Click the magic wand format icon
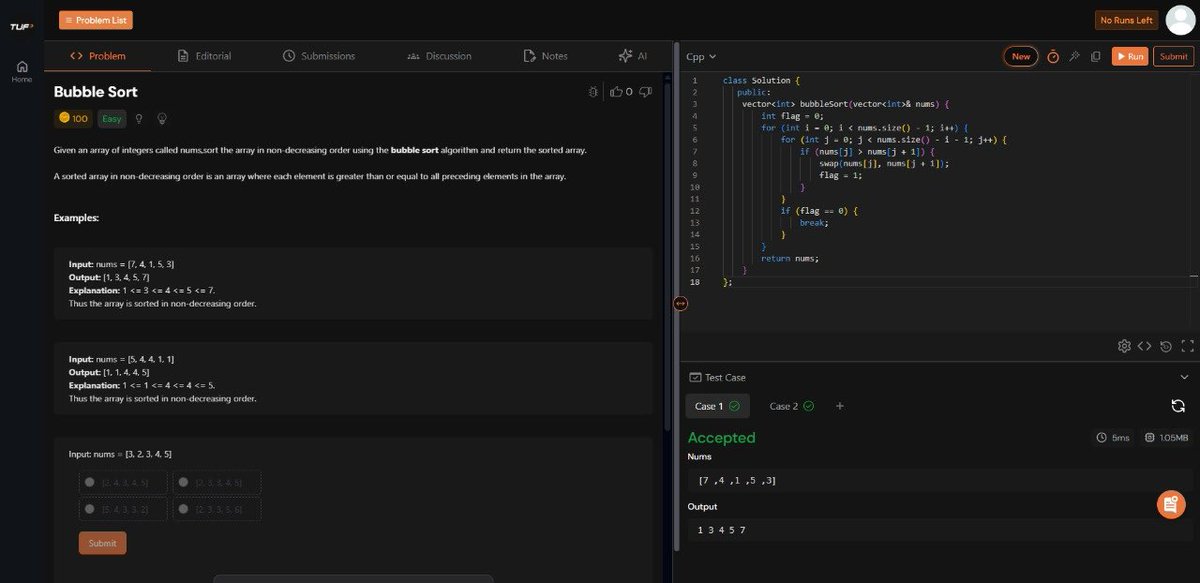 coord(1074,57)
